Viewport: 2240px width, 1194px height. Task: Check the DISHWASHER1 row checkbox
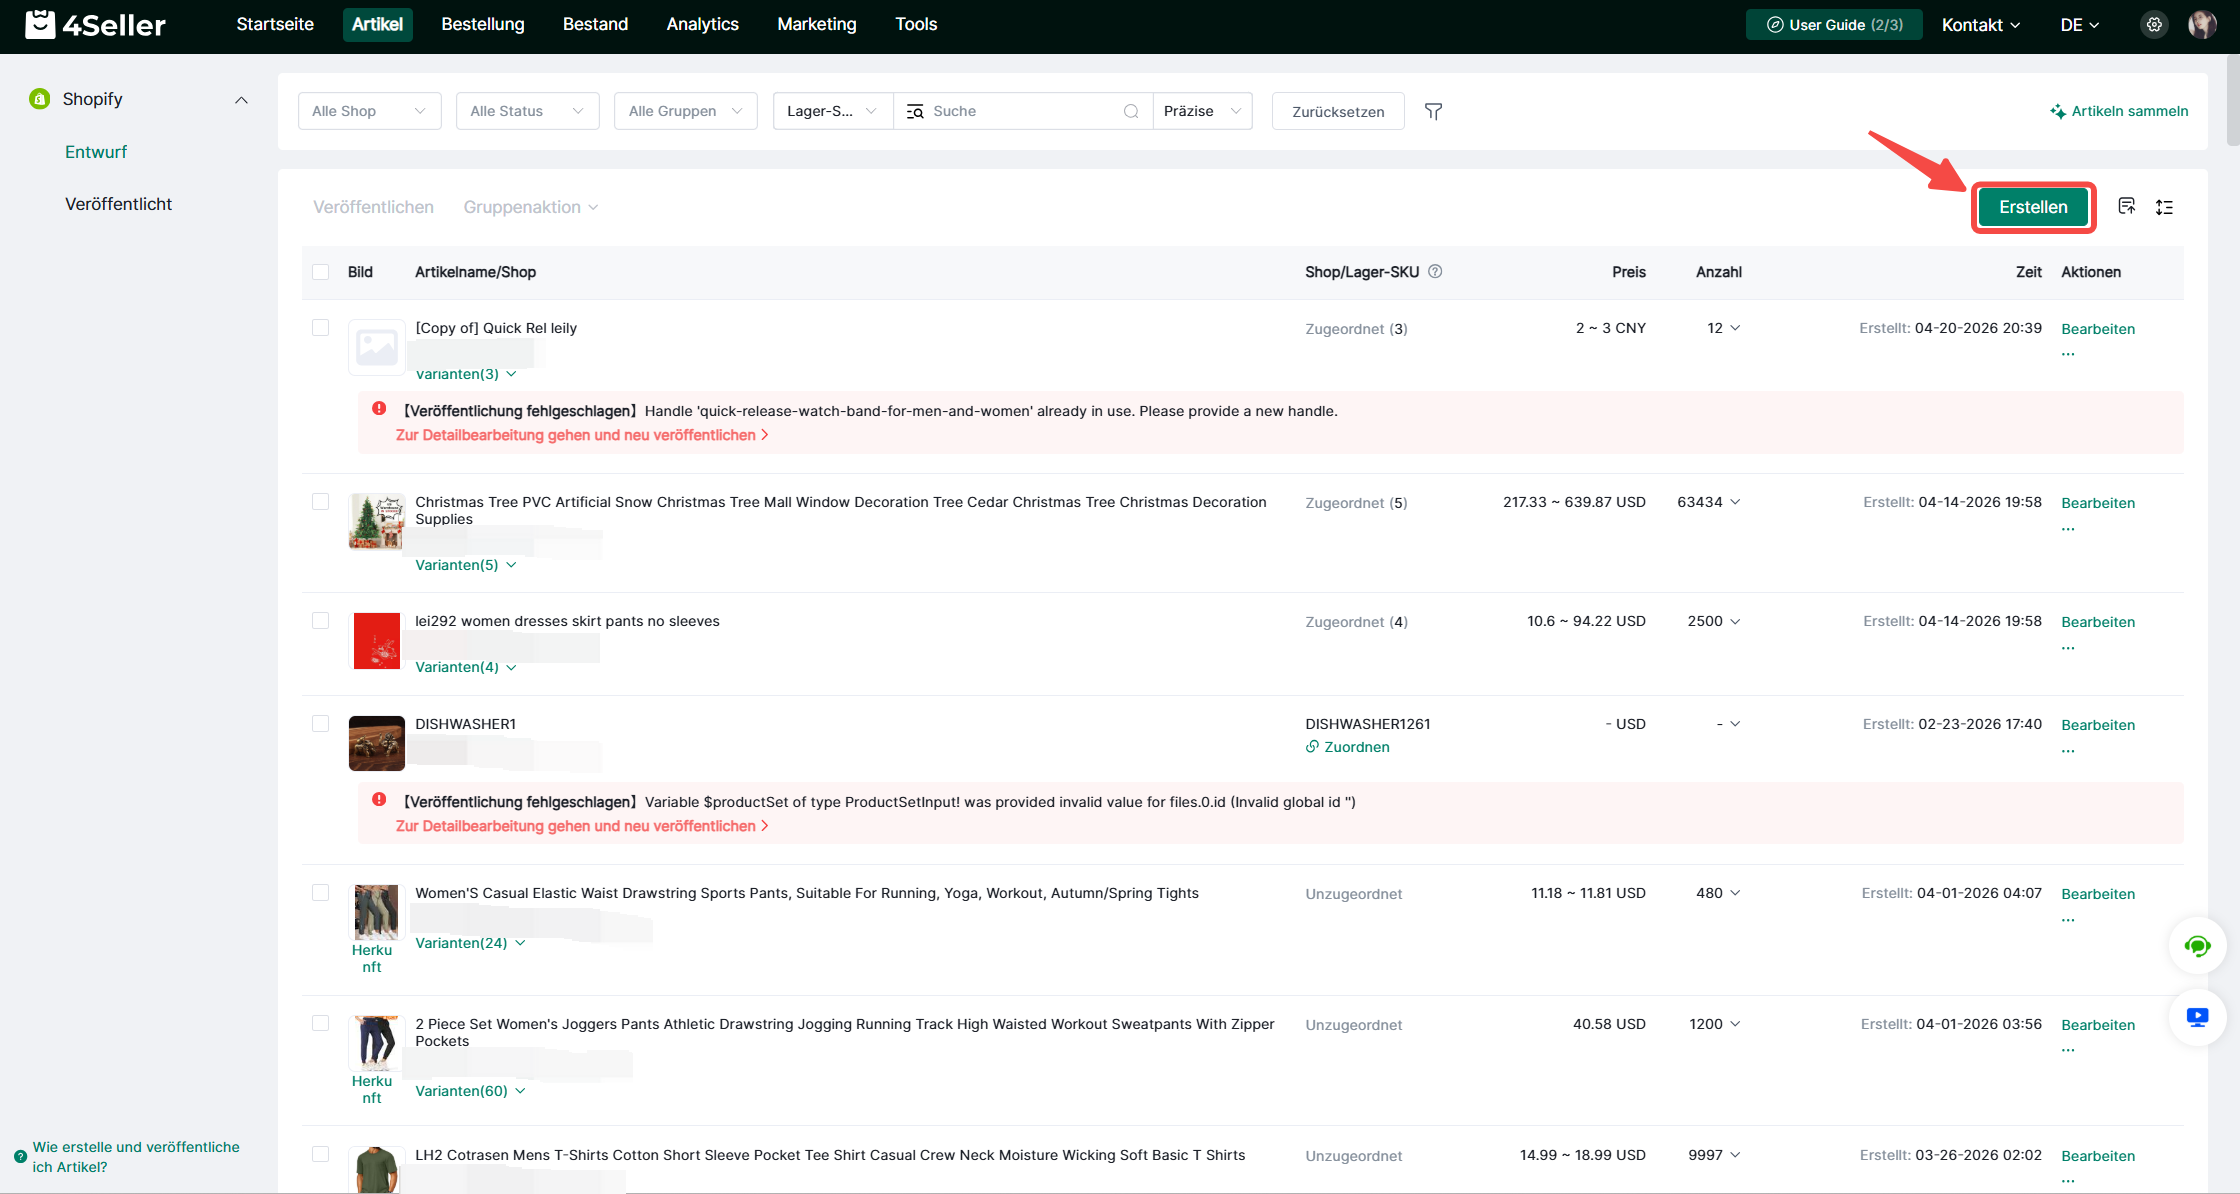pos(321,723)
